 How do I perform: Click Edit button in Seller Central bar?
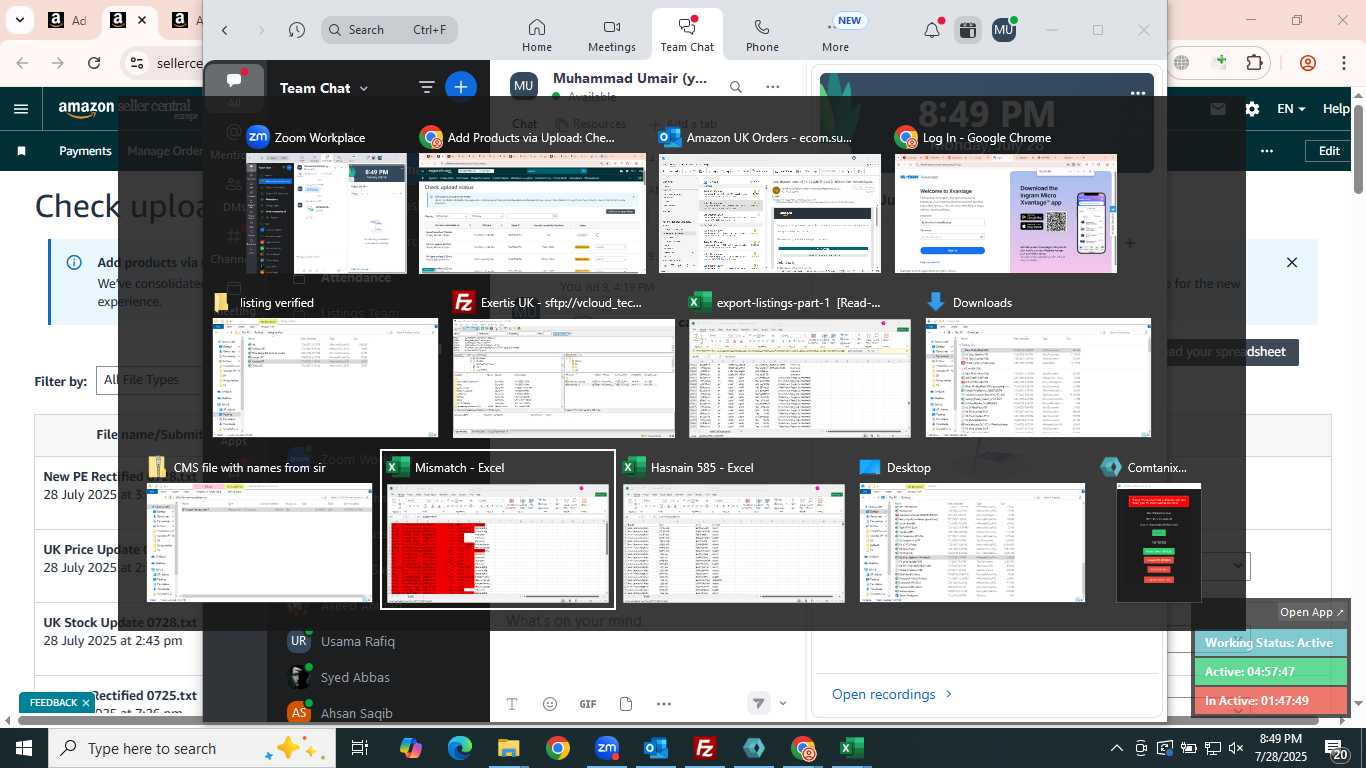point(1329,151)
